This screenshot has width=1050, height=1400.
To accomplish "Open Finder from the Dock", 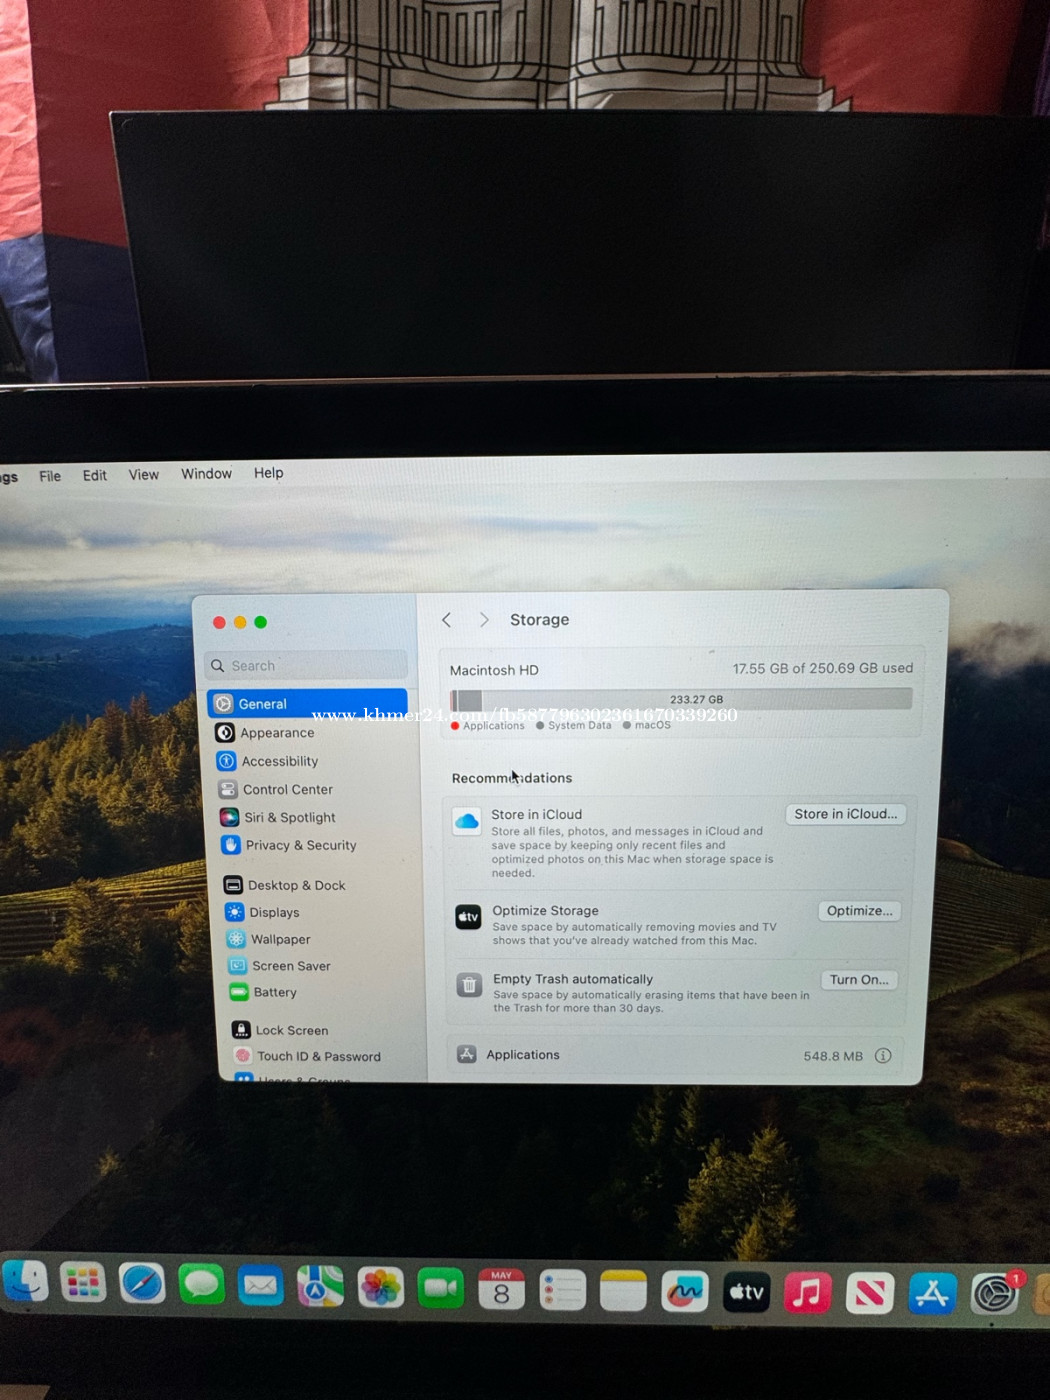I will pyautogui.click(x=25, y=1282).
